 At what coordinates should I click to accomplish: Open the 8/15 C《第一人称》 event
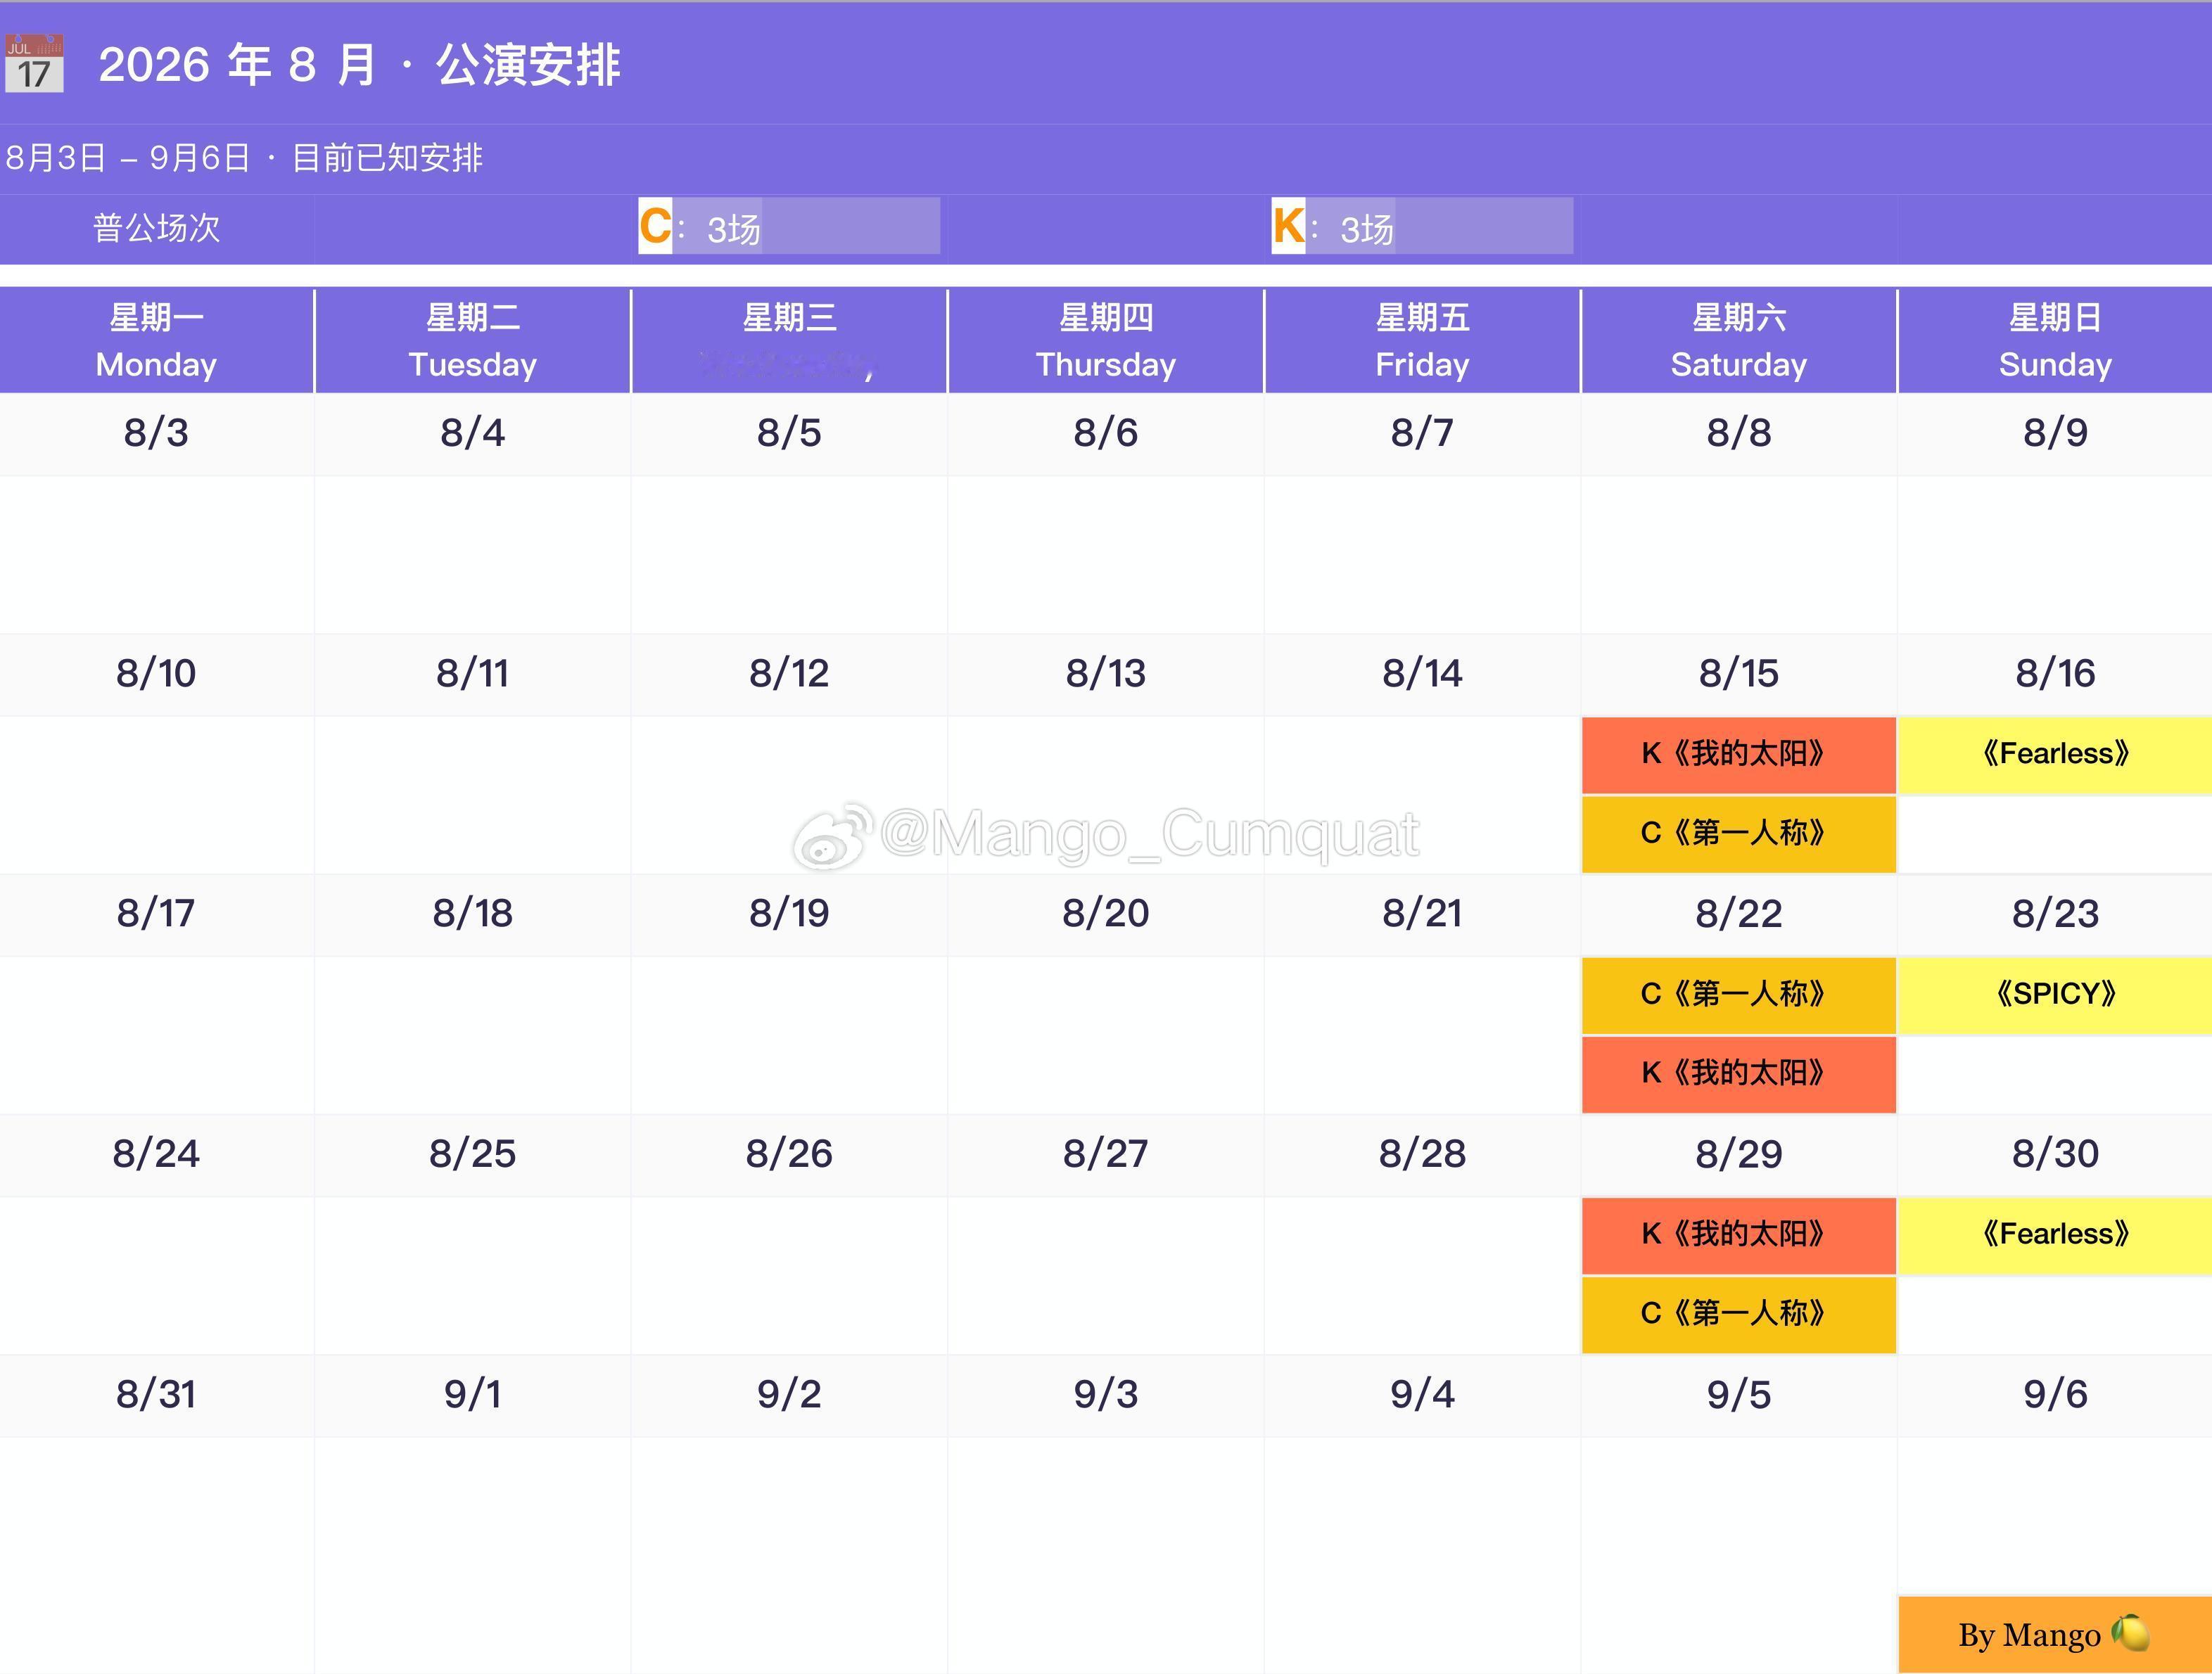coord(1739,834)
